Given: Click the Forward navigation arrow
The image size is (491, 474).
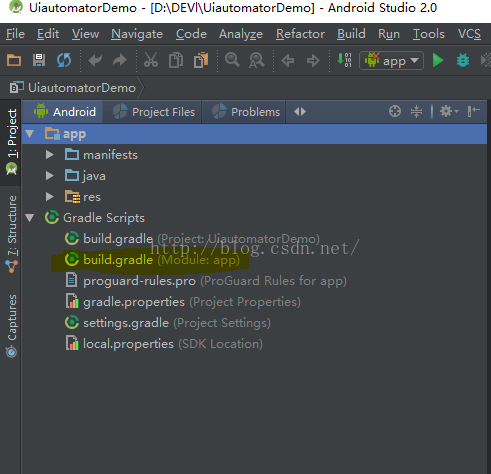Looking at the screenshot, I should pyautogui.click(x=313, y=61).
